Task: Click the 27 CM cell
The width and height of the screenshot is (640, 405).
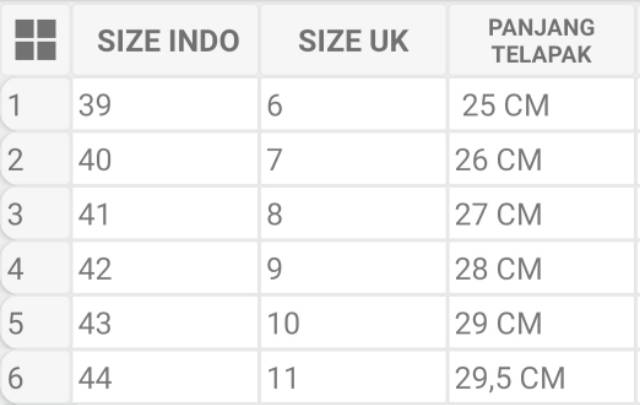Action: pos(541,214)
